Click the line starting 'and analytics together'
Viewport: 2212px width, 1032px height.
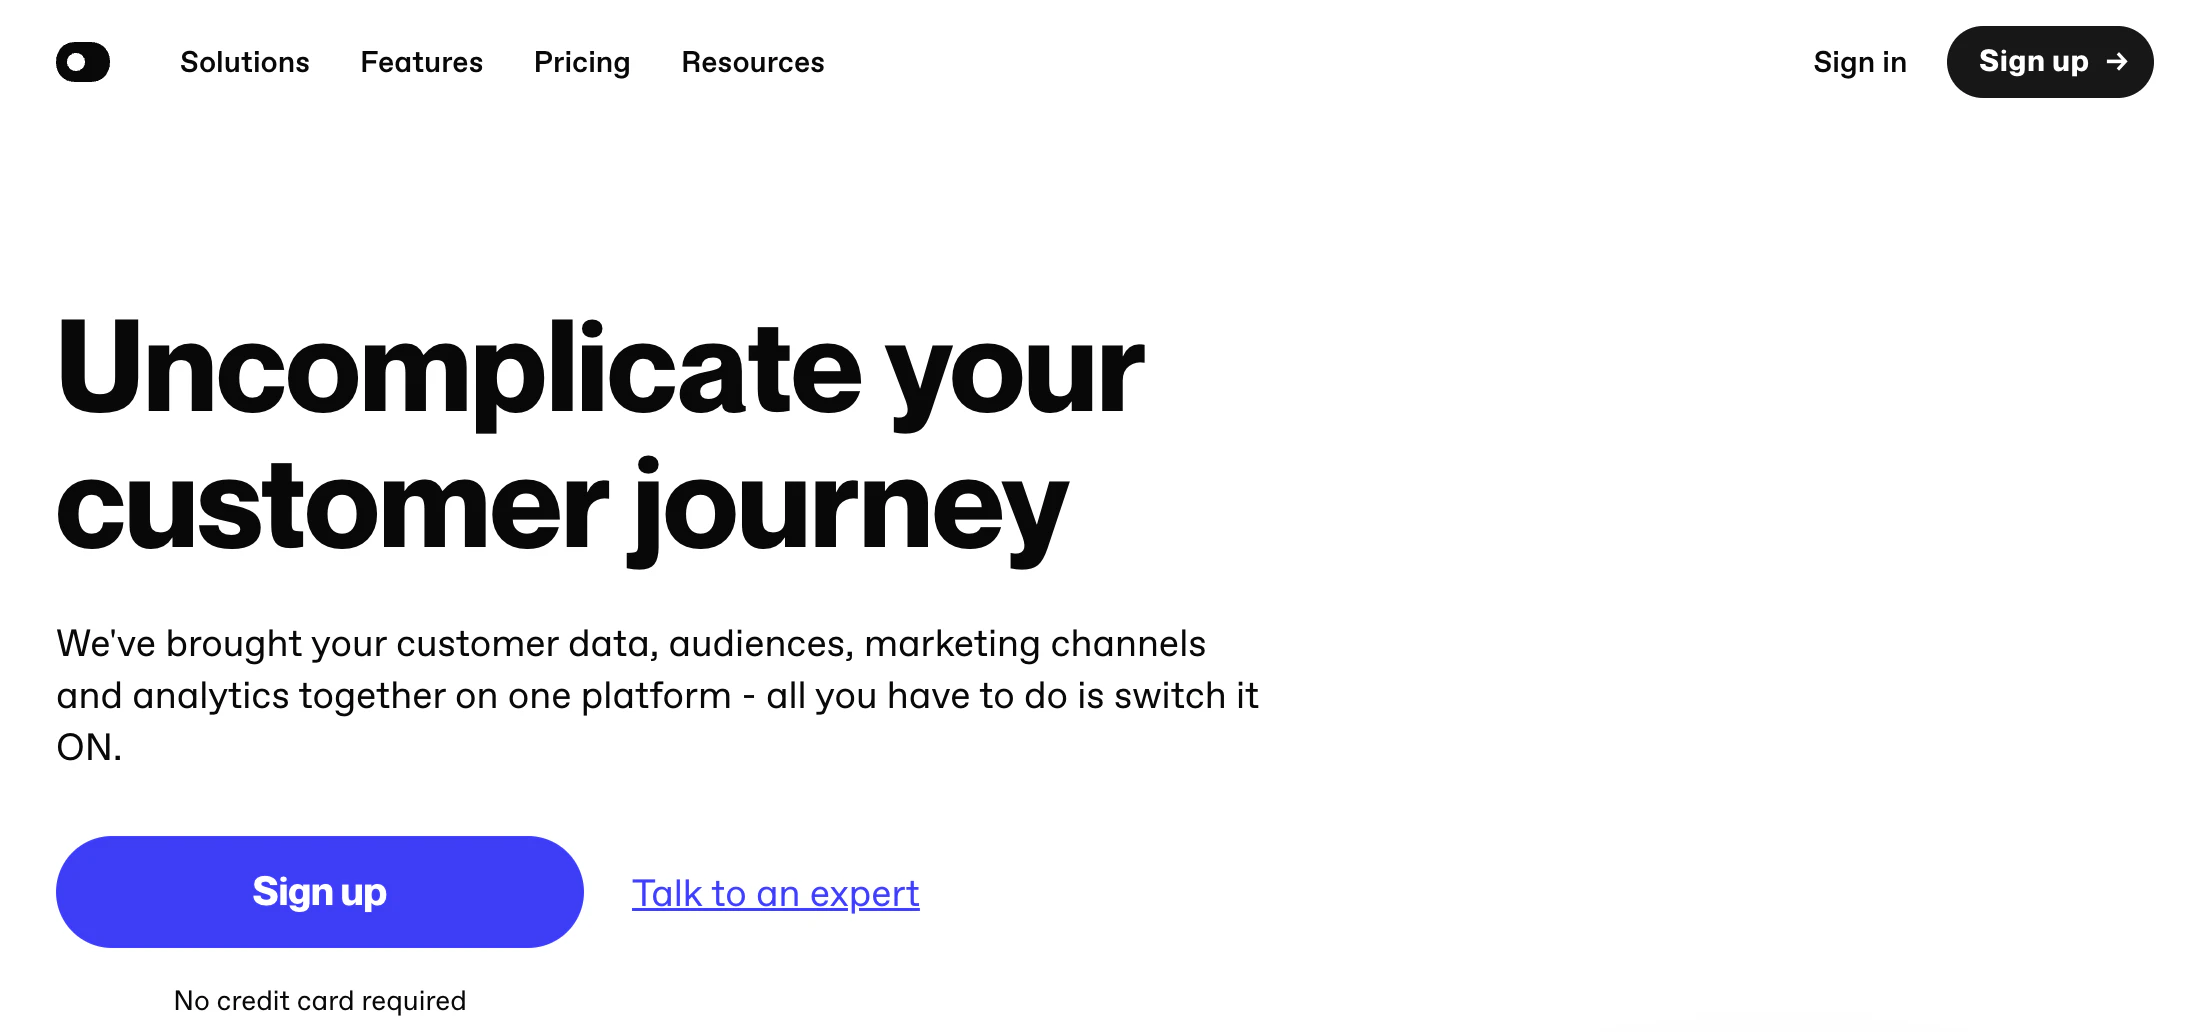click(657, 696)
